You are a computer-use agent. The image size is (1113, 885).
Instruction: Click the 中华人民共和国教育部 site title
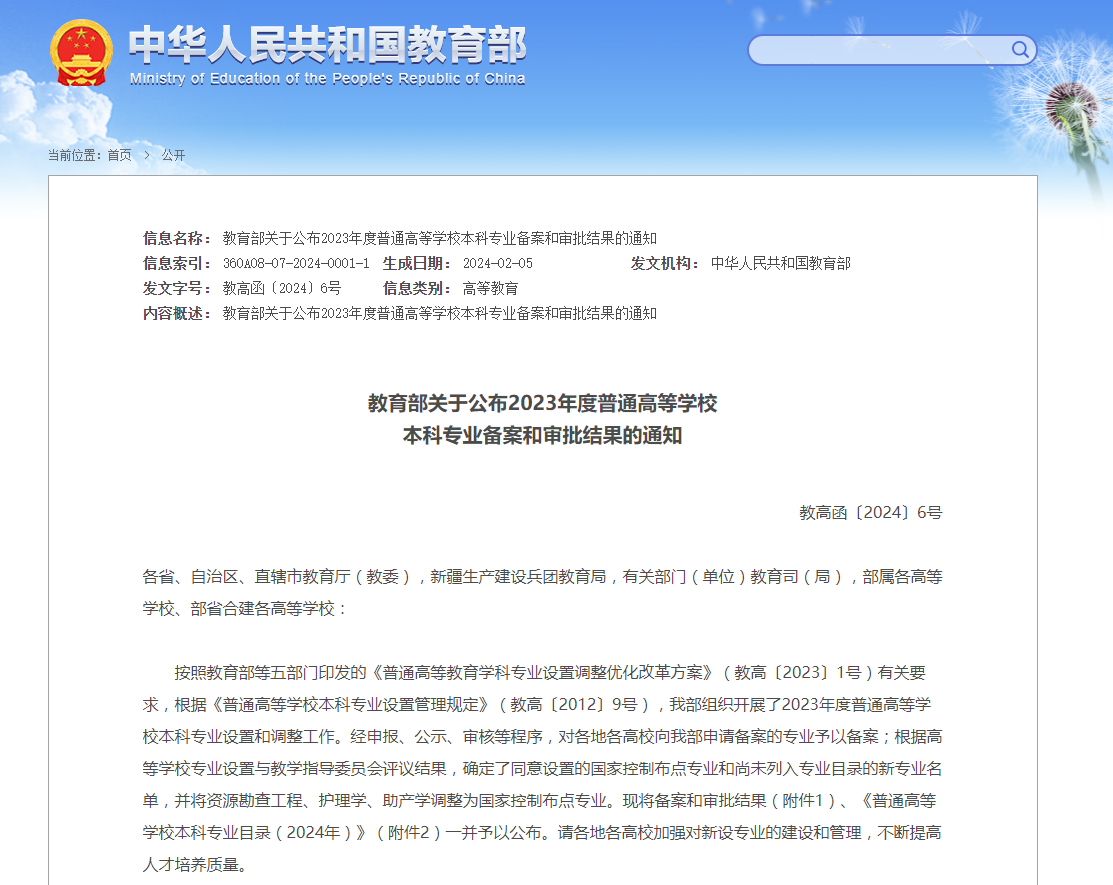pyautogui.click(x=327, y=45)
